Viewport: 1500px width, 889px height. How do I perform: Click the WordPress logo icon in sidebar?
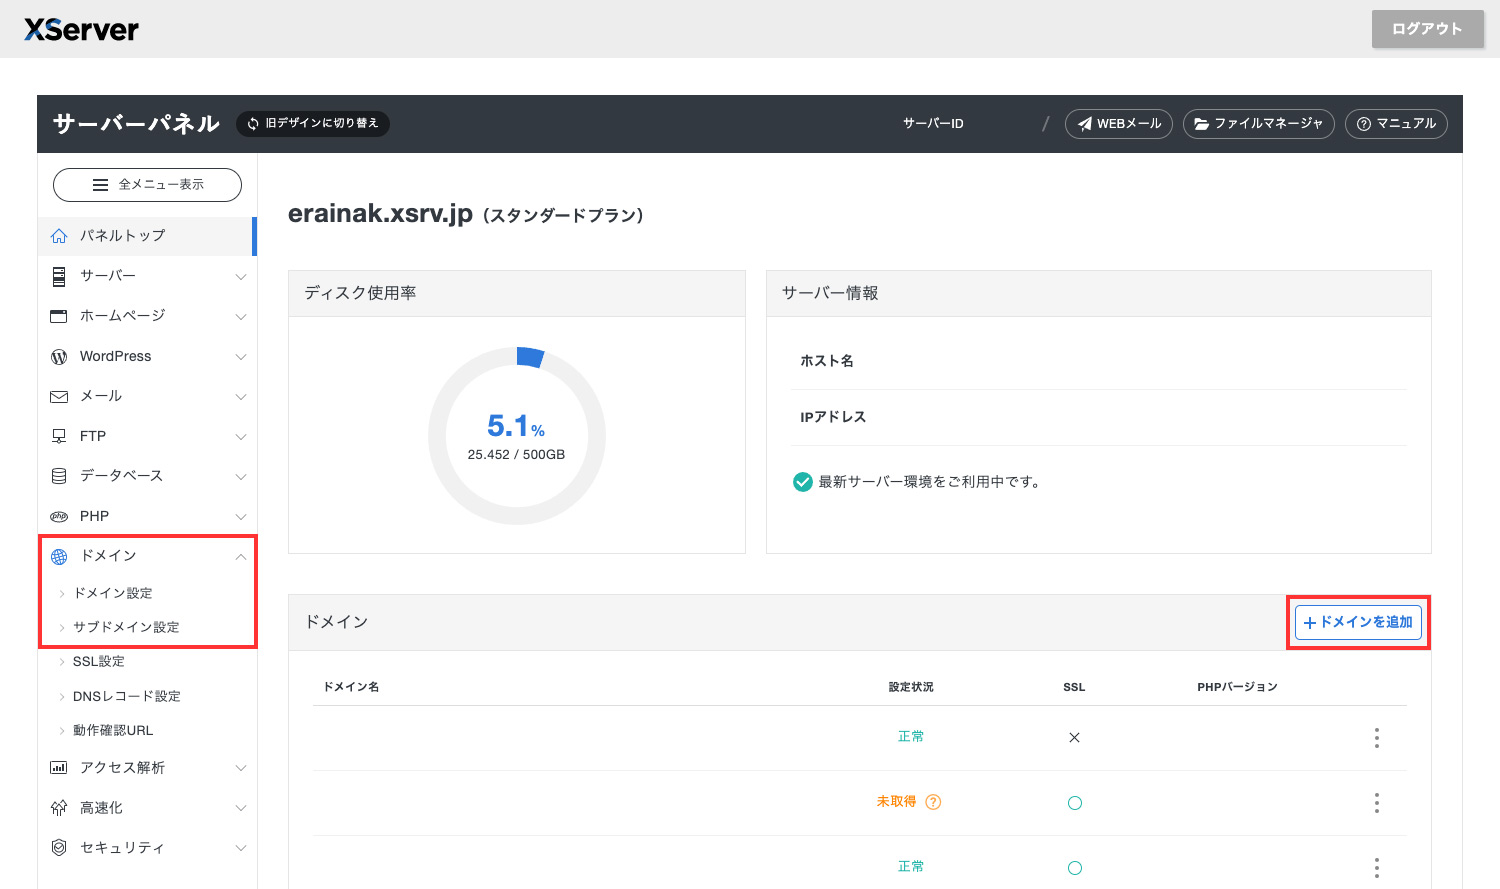point(59,356)
